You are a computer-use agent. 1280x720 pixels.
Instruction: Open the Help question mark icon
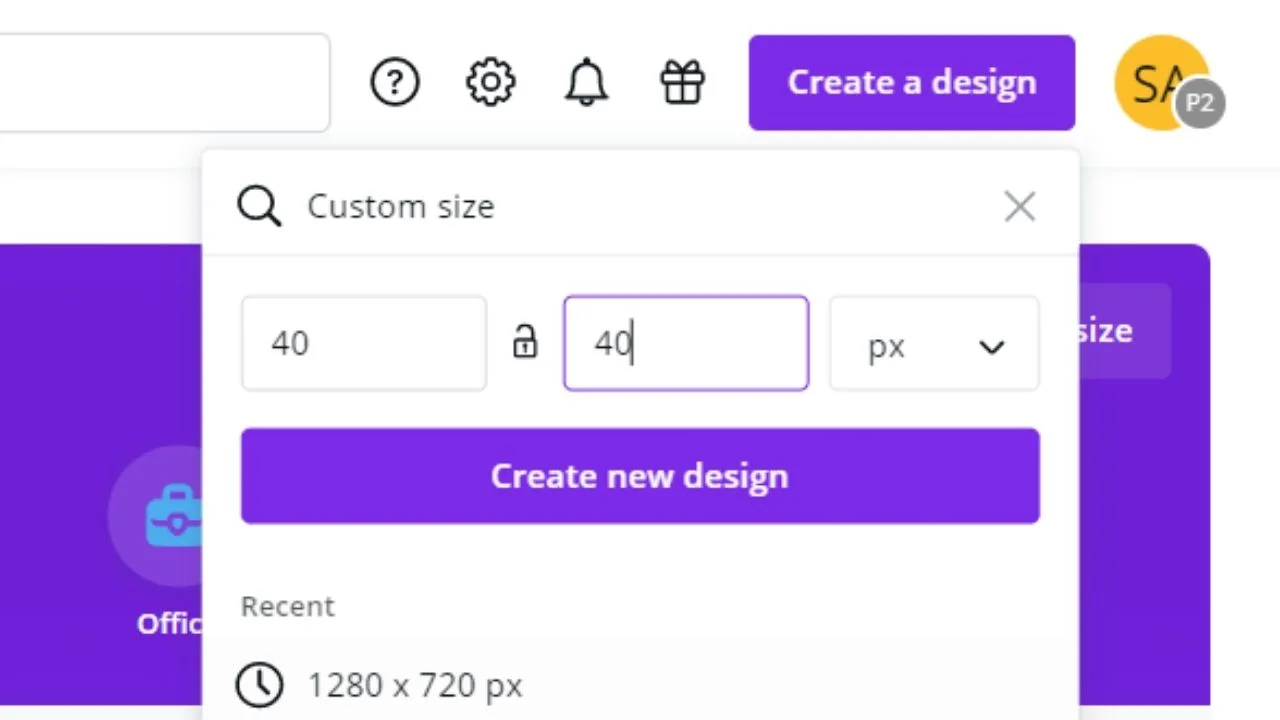[x=395, y=82]
